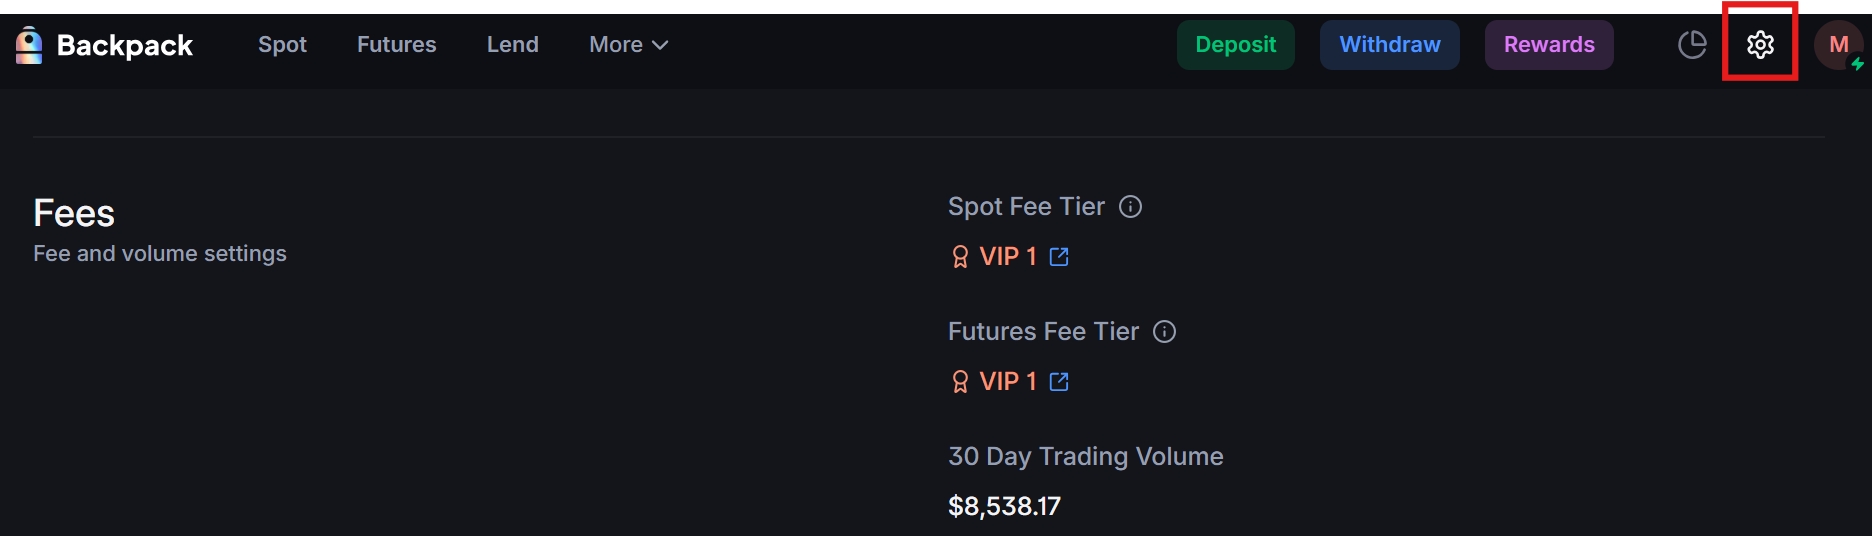This screenshot has width=1872, height=536.
Task: Go to the Spot trading page
Action: click(x=282, y=45)
